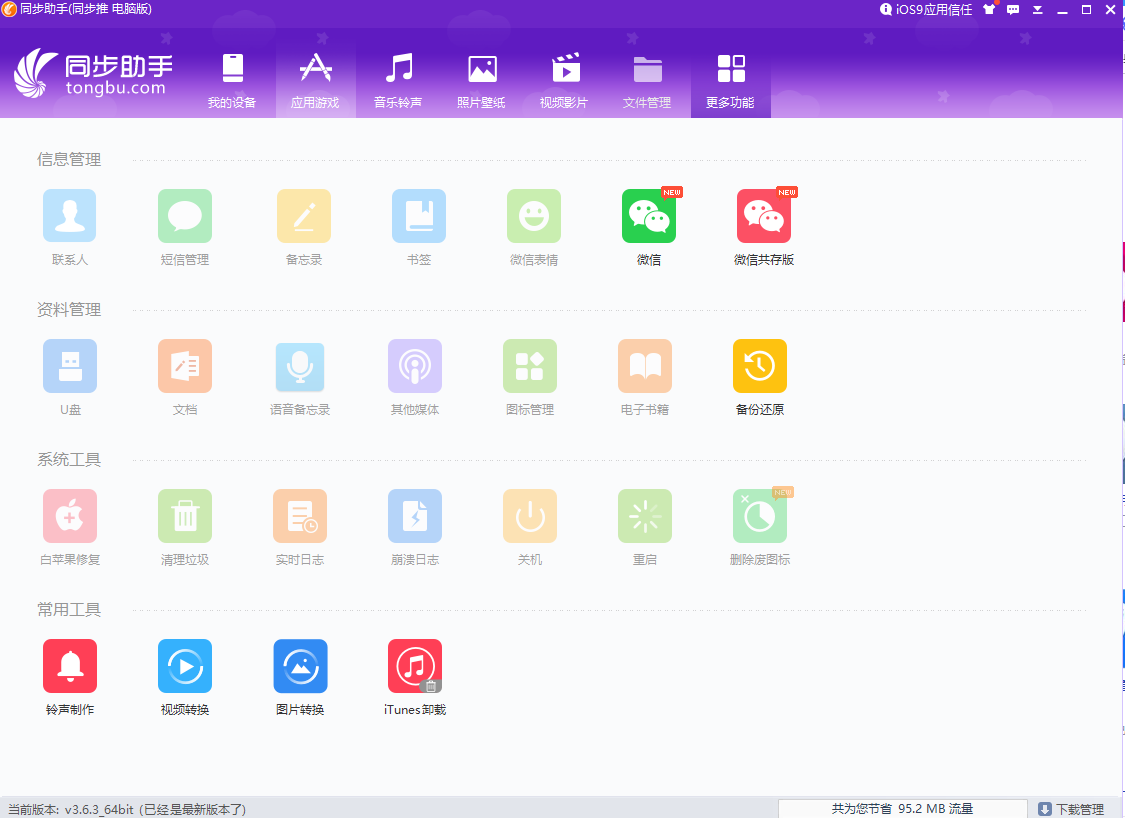Click the 短信管理 message icon

pos(185,217)
